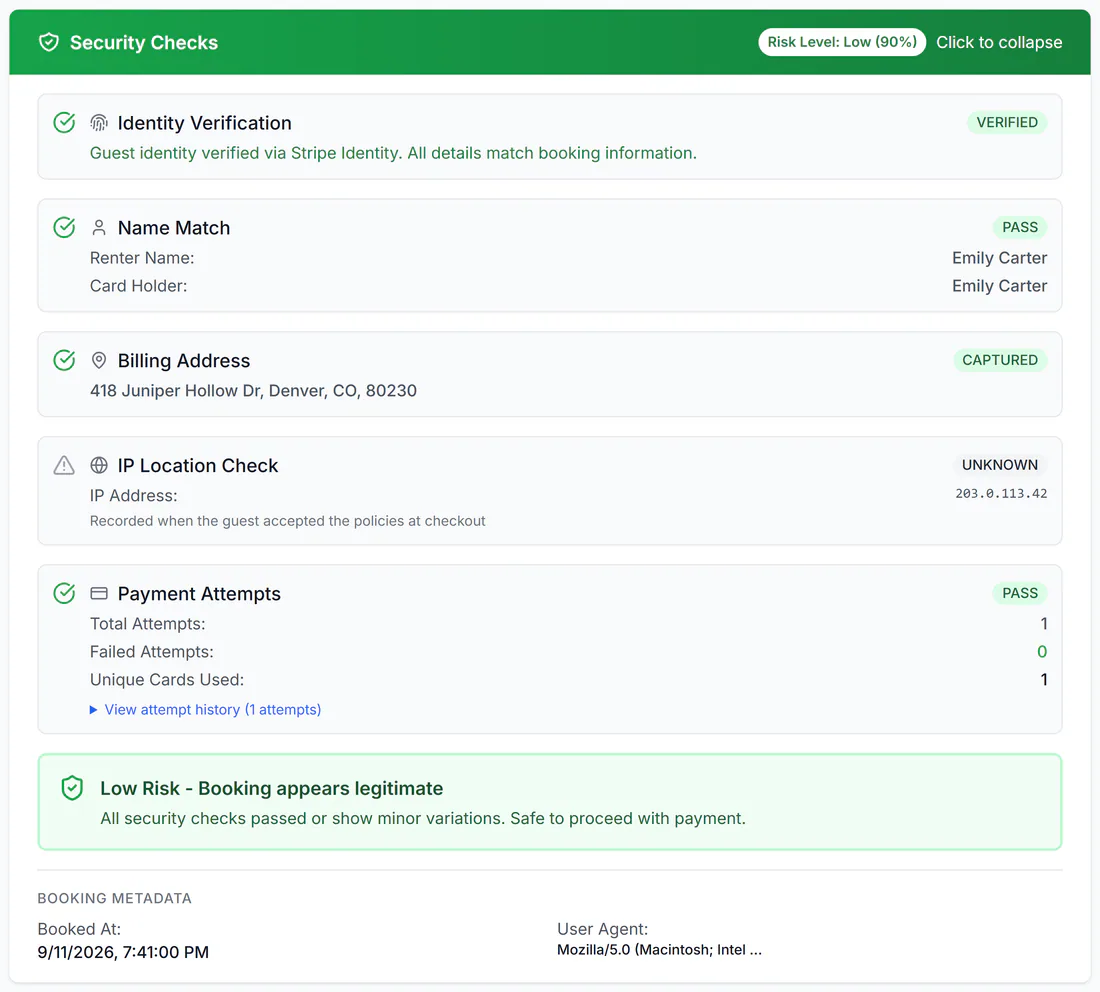This screenshot has width=1100, height=992.
Task: Click the Renter Name value Emily Carter
Action: [x=999, y=258]
